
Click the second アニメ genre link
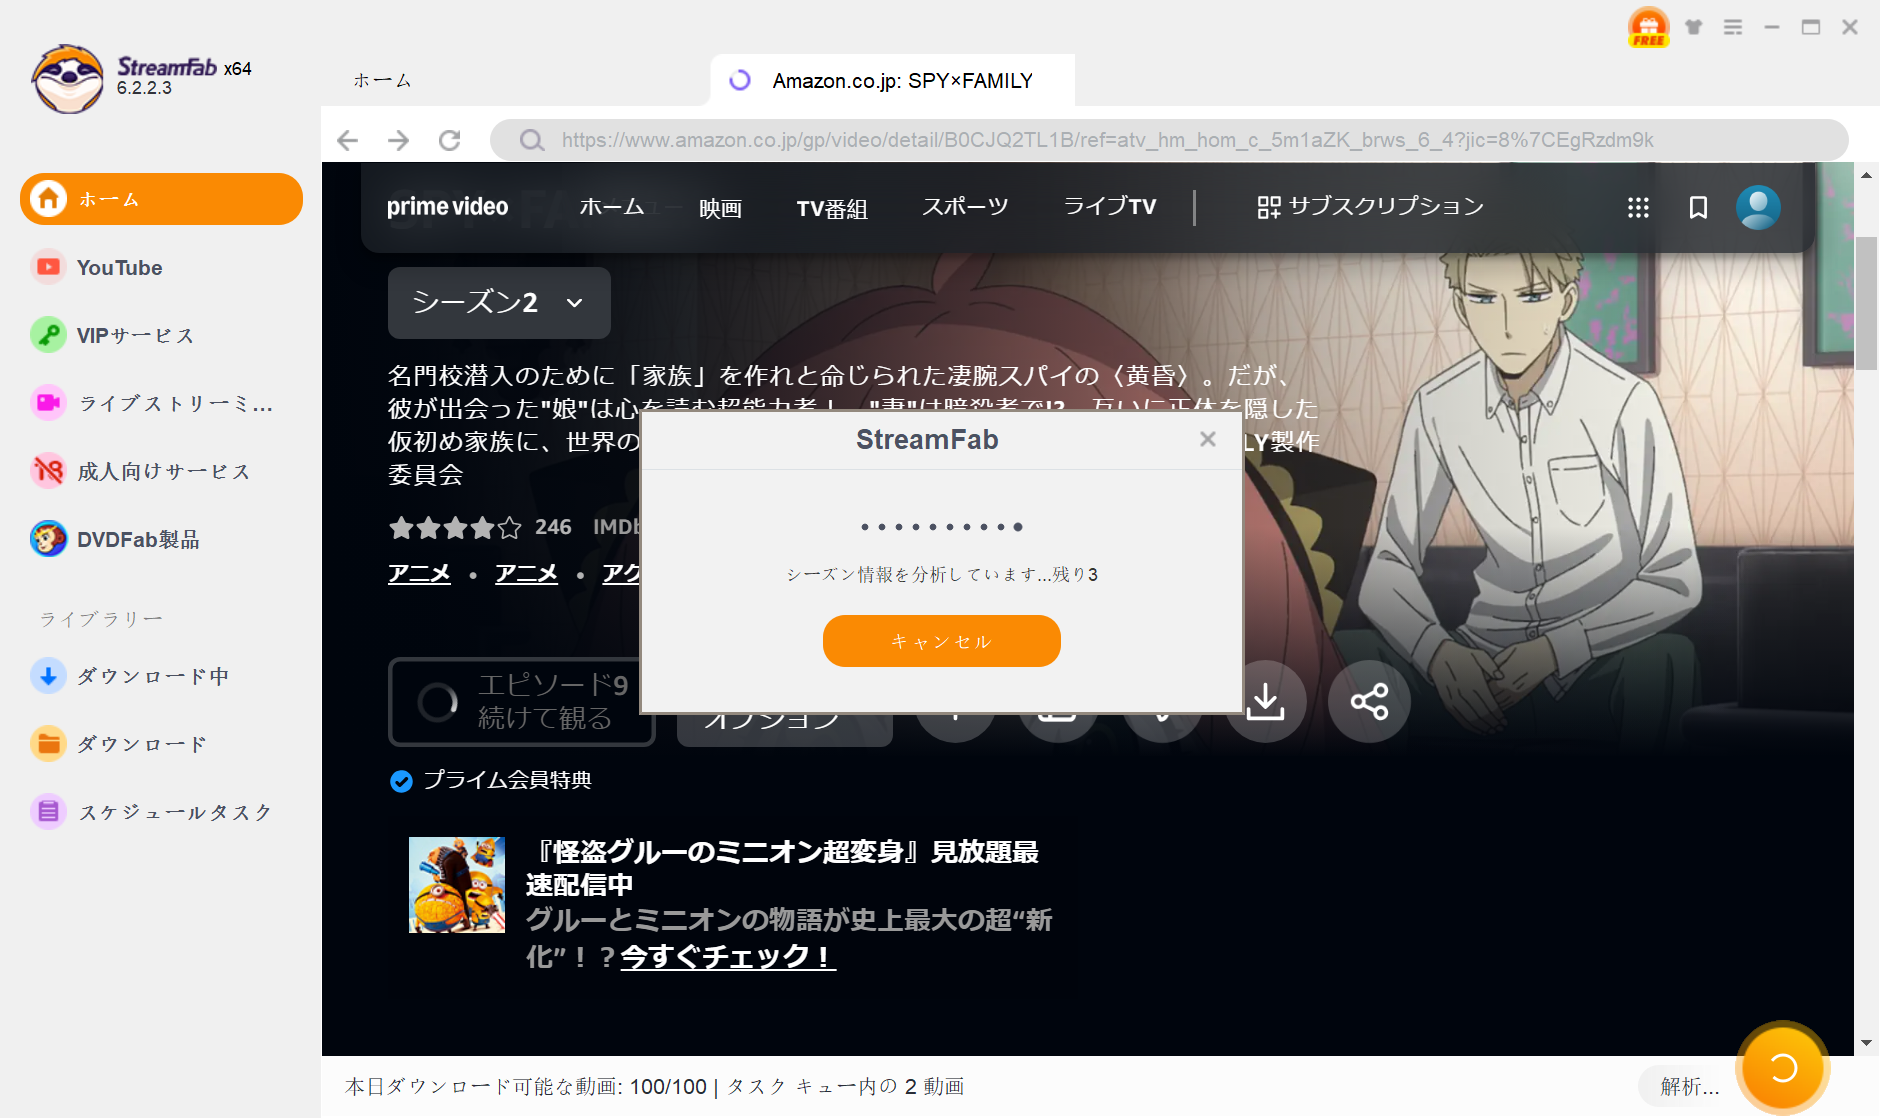coord(526,573)
